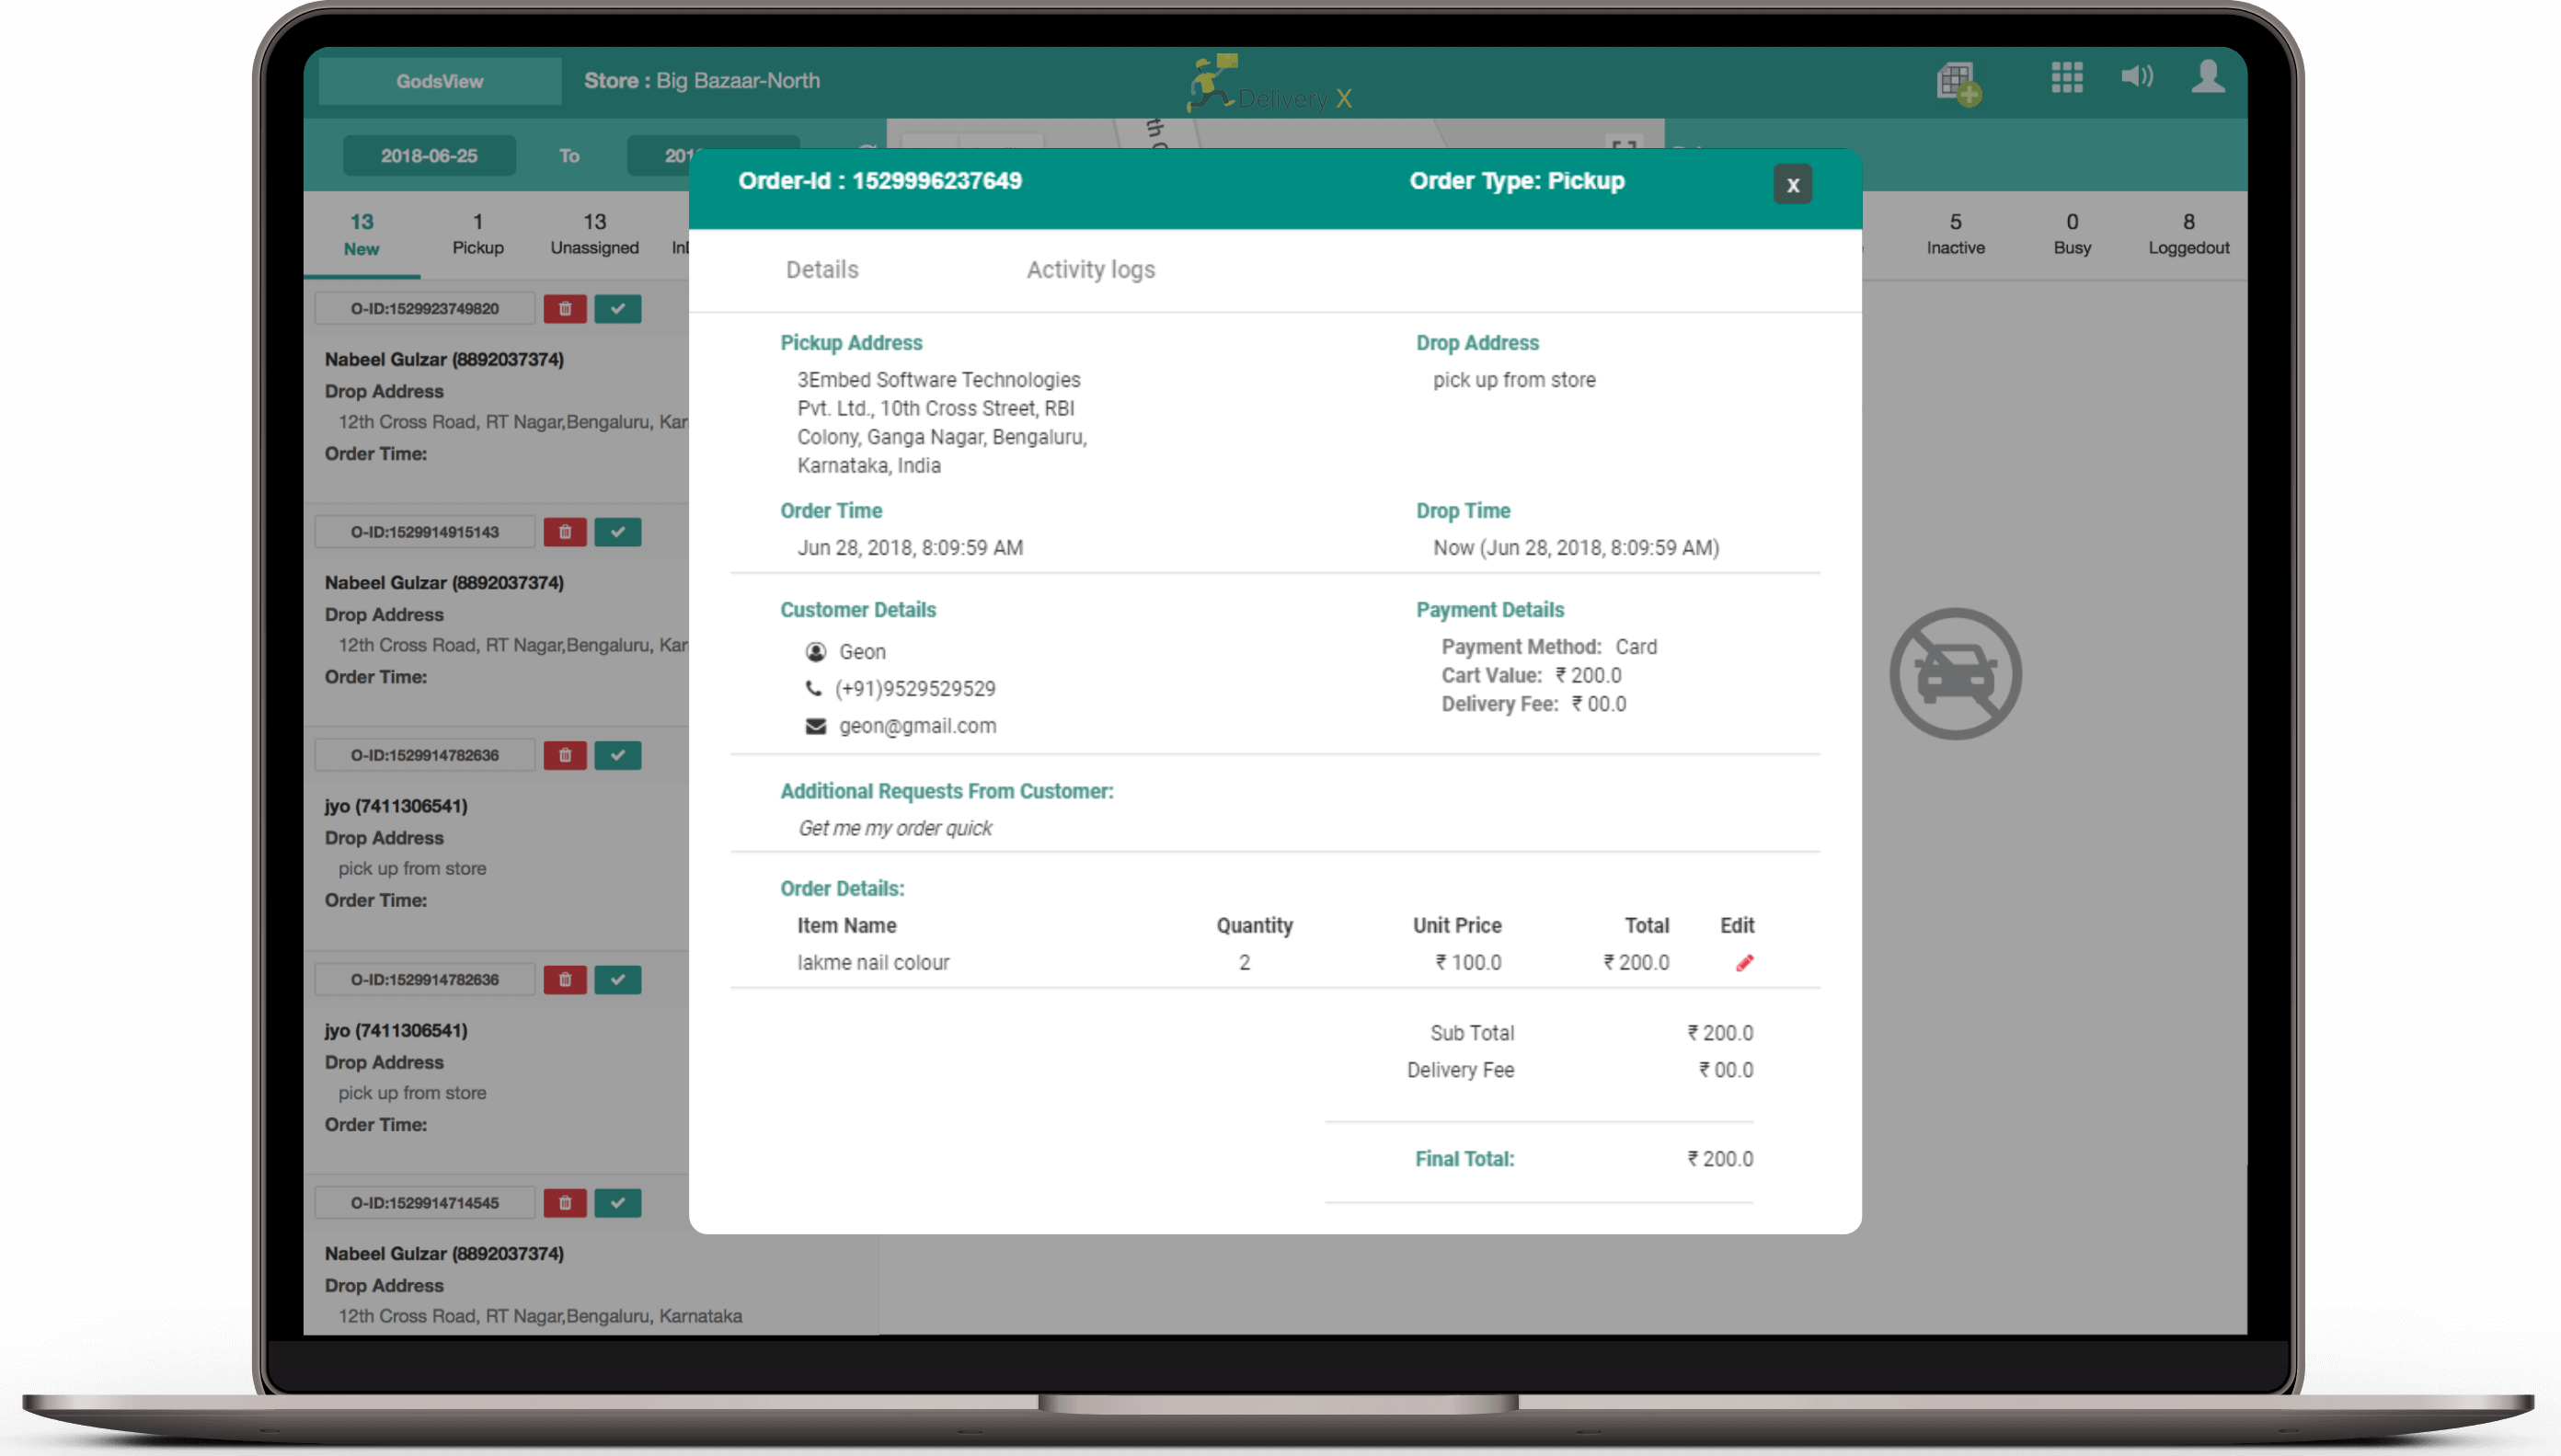This screenshot has width=2561, height=1456.
Task: Click the Delivery X logo
Action: click(1270, 84)
